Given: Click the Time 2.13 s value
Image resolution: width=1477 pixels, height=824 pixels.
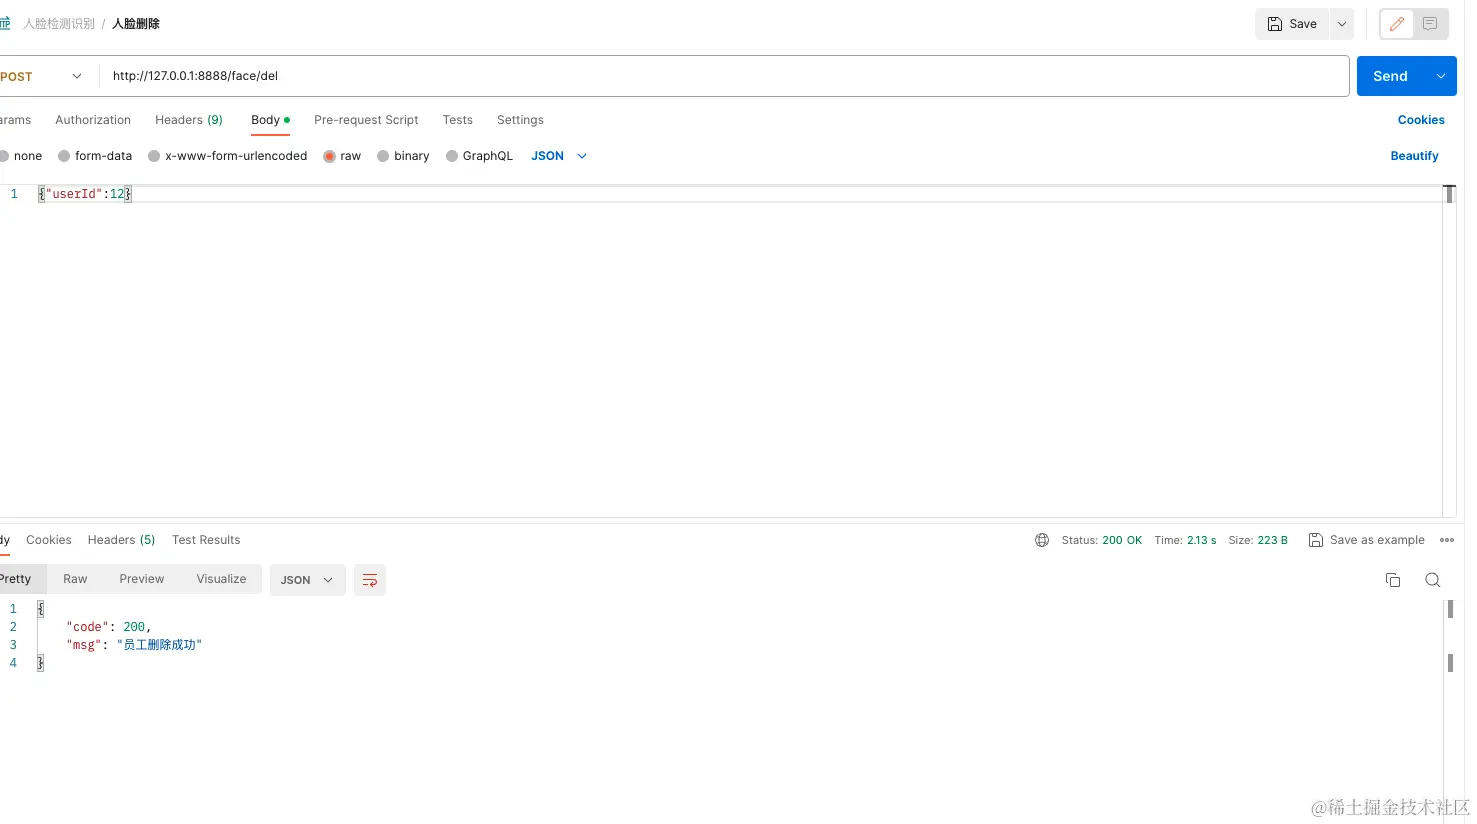Looking at the screenshot, I should [1202, 540].
